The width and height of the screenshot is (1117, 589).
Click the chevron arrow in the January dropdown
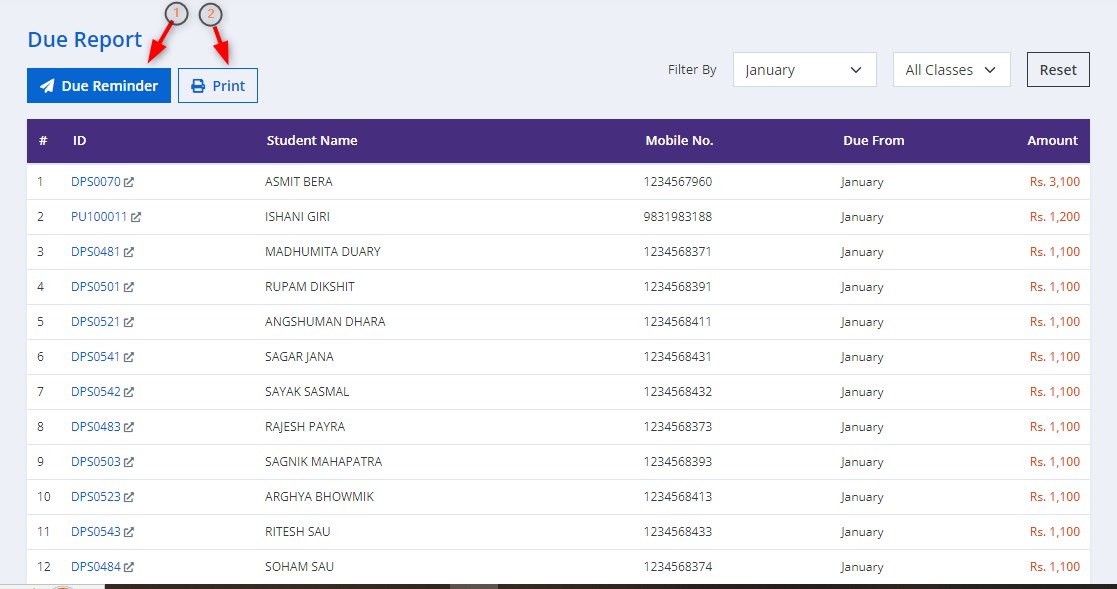[x=856, y=70]
